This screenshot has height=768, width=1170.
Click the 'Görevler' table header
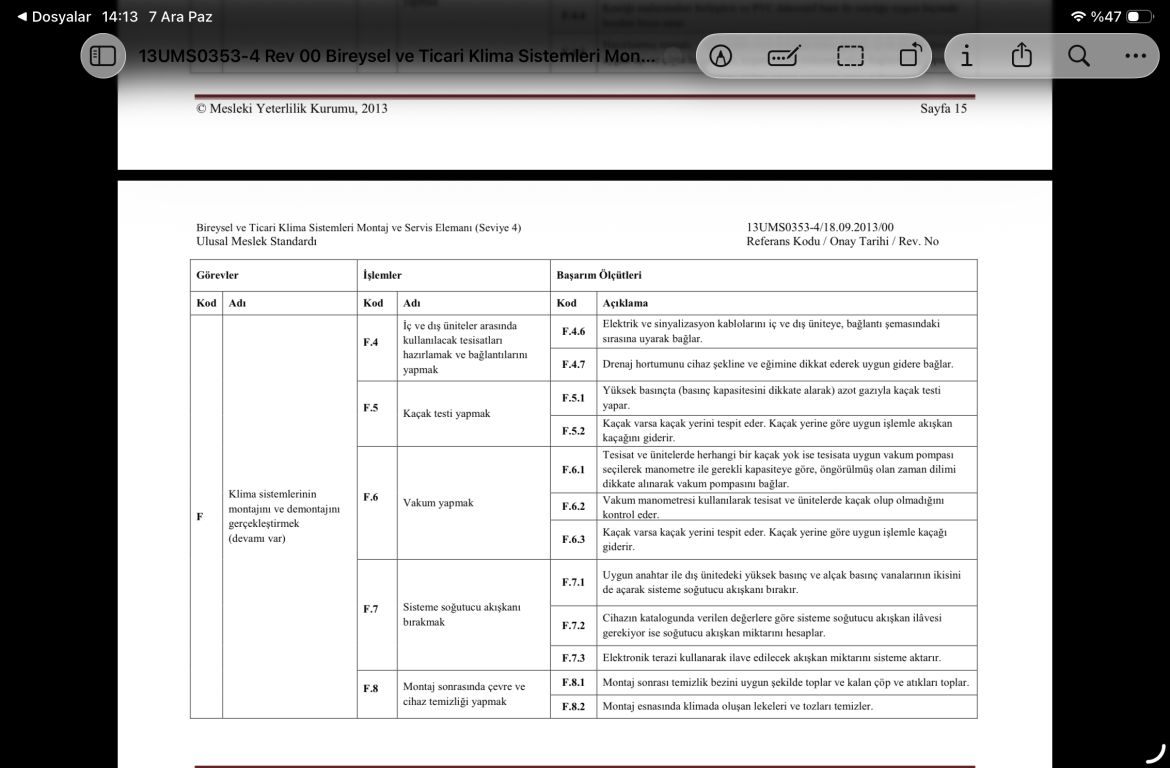click(218, 274)
